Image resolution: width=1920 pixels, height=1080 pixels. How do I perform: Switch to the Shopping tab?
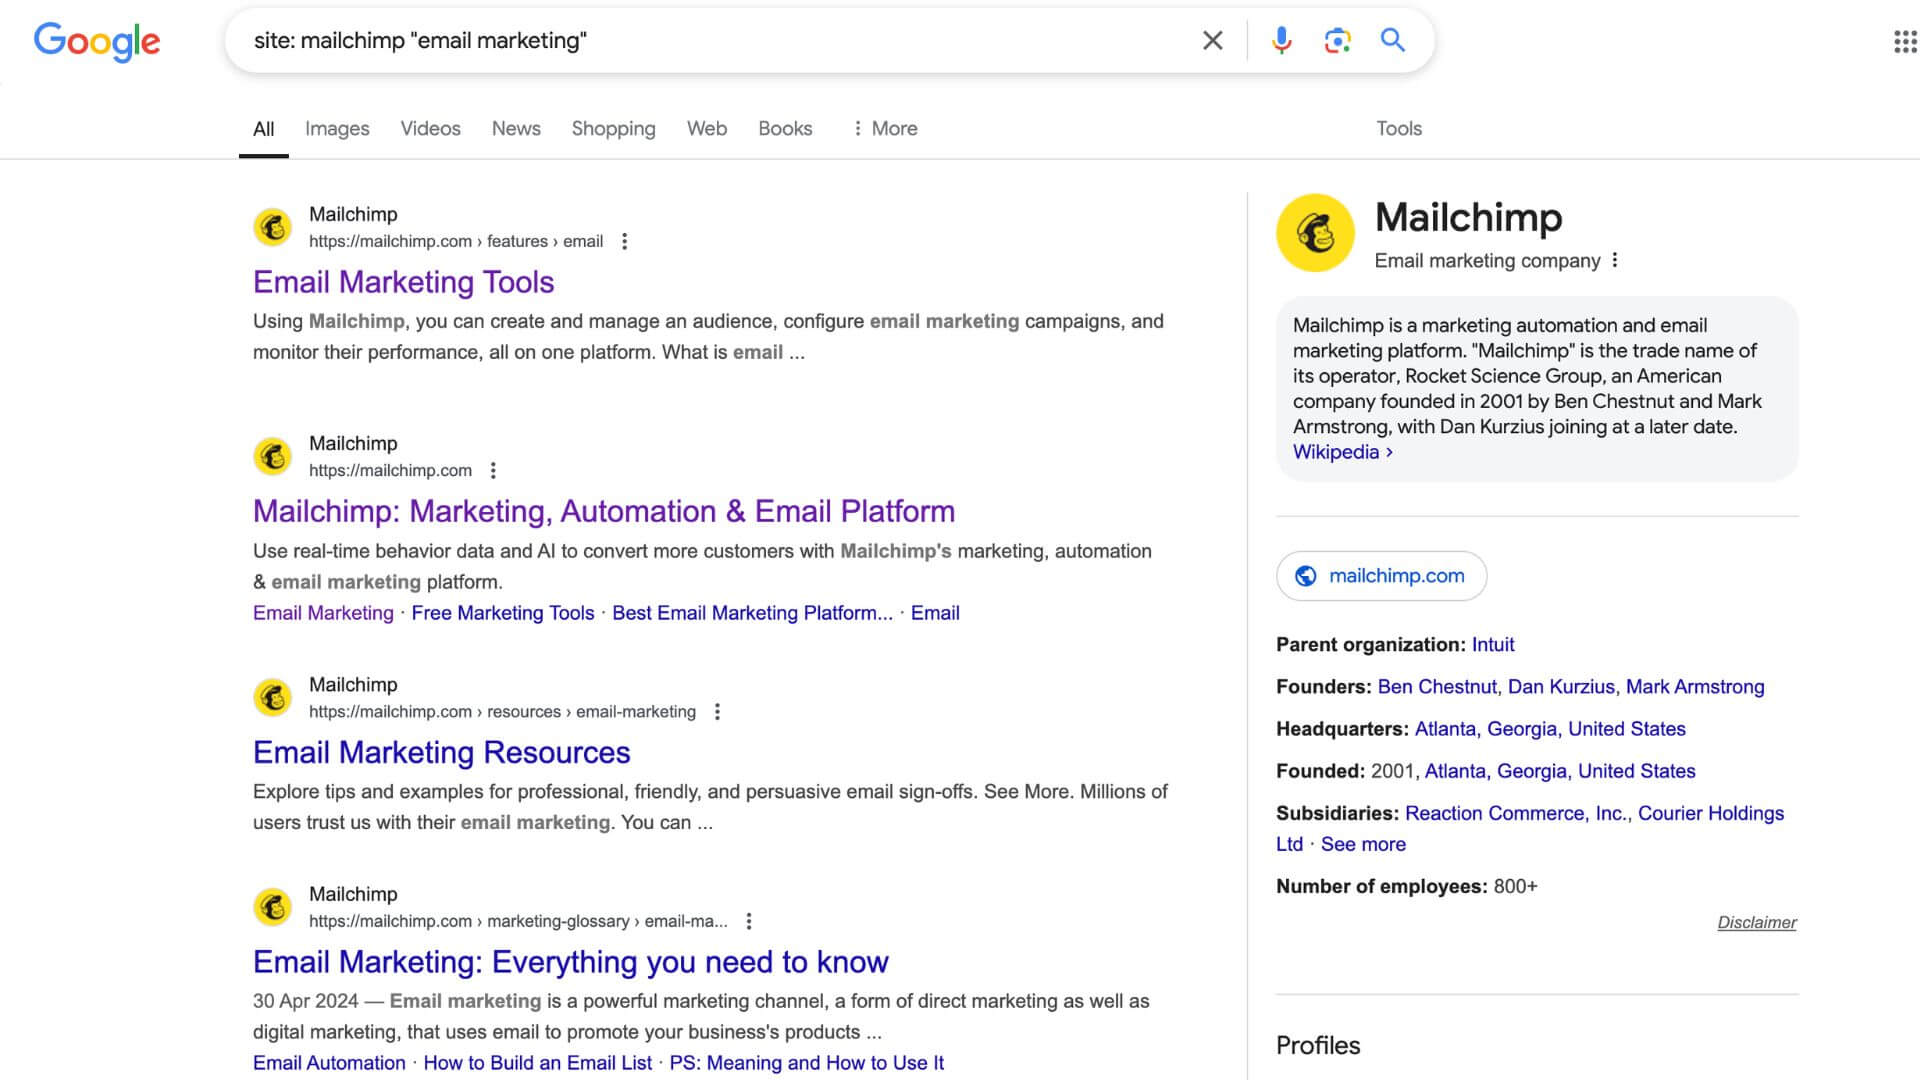pyautogui.click(x=613, y=129)
